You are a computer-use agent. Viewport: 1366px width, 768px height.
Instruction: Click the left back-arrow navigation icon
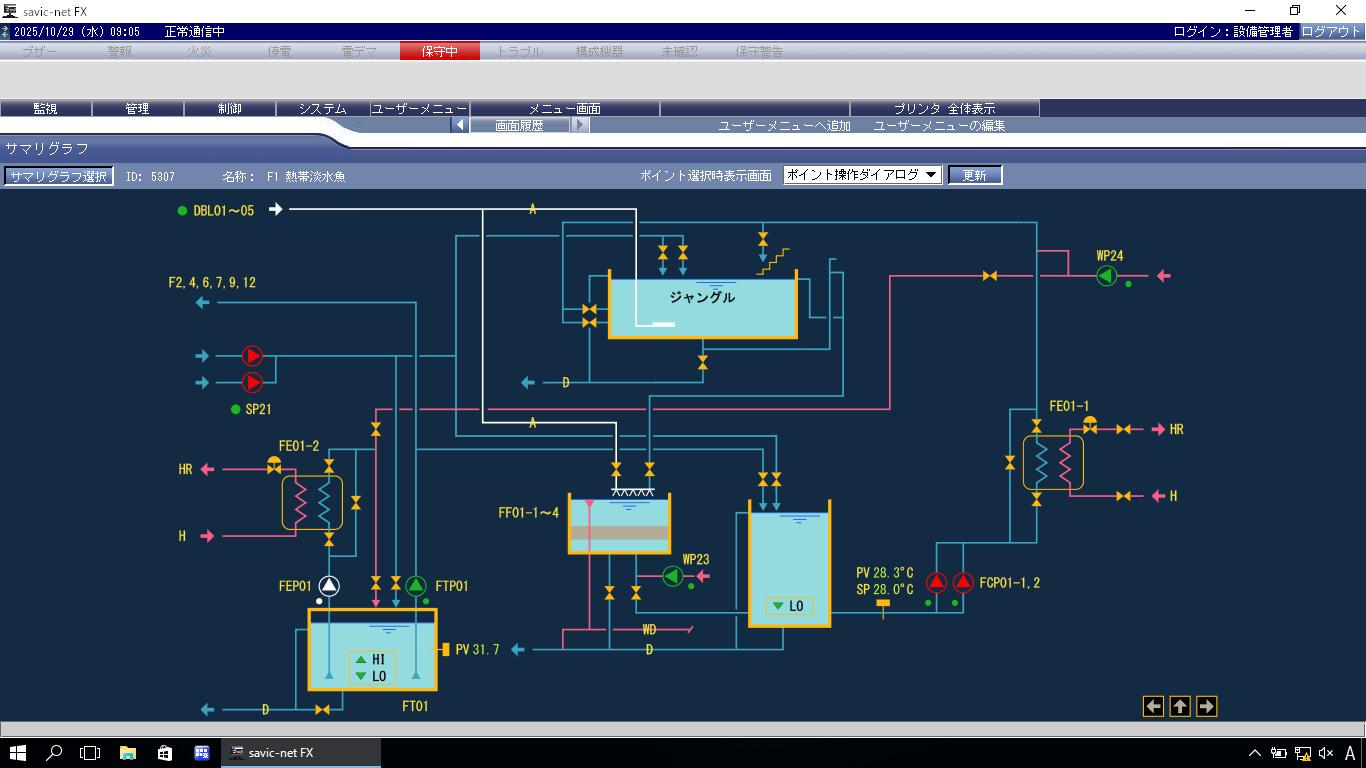tap(1153, 707)
